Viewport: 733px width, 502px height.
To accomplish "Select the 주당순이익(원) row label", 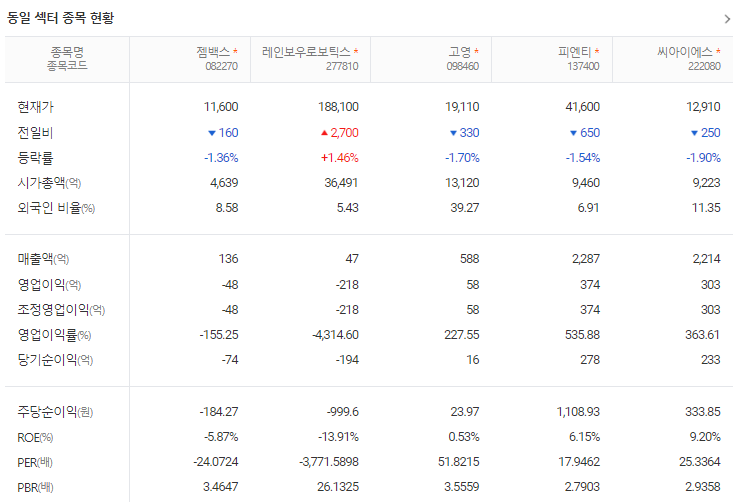I will (x=55, y=412).
